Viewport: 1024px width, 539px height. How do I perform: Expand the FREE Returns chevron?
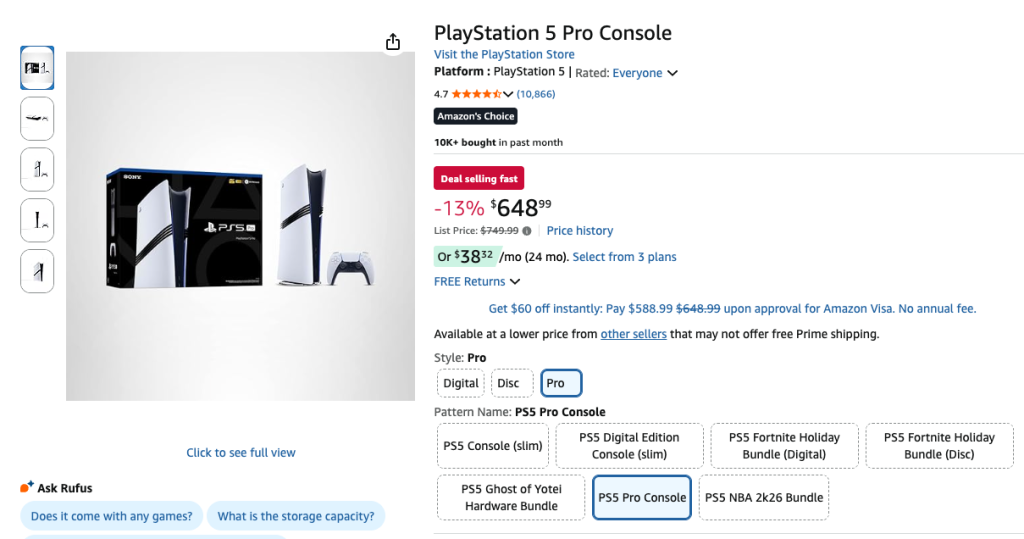(515, 282)
